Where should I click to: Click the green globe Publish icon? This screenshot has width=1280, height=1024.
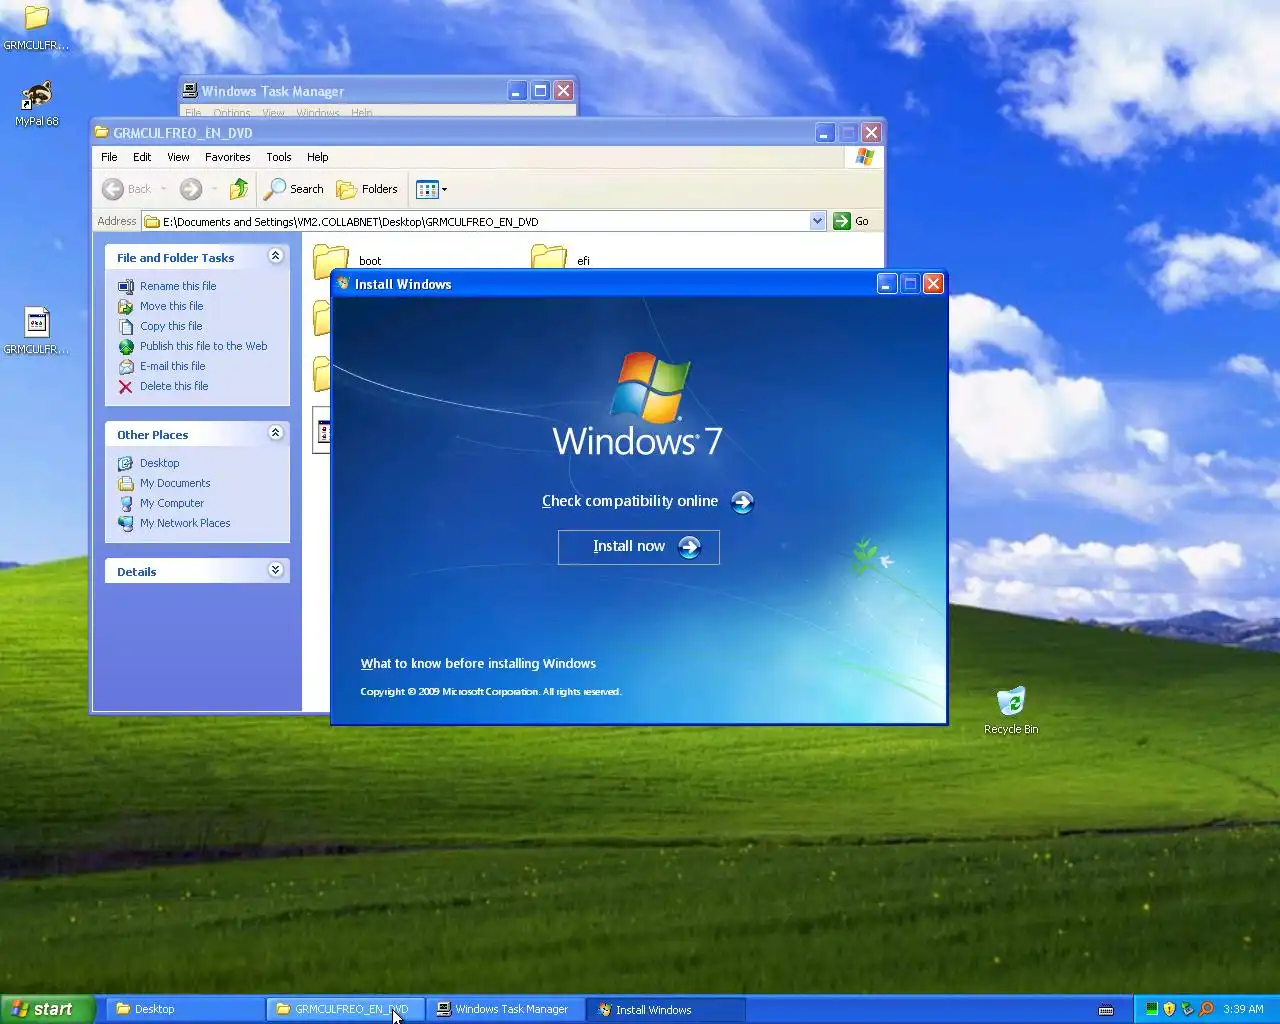click(126, 347)
